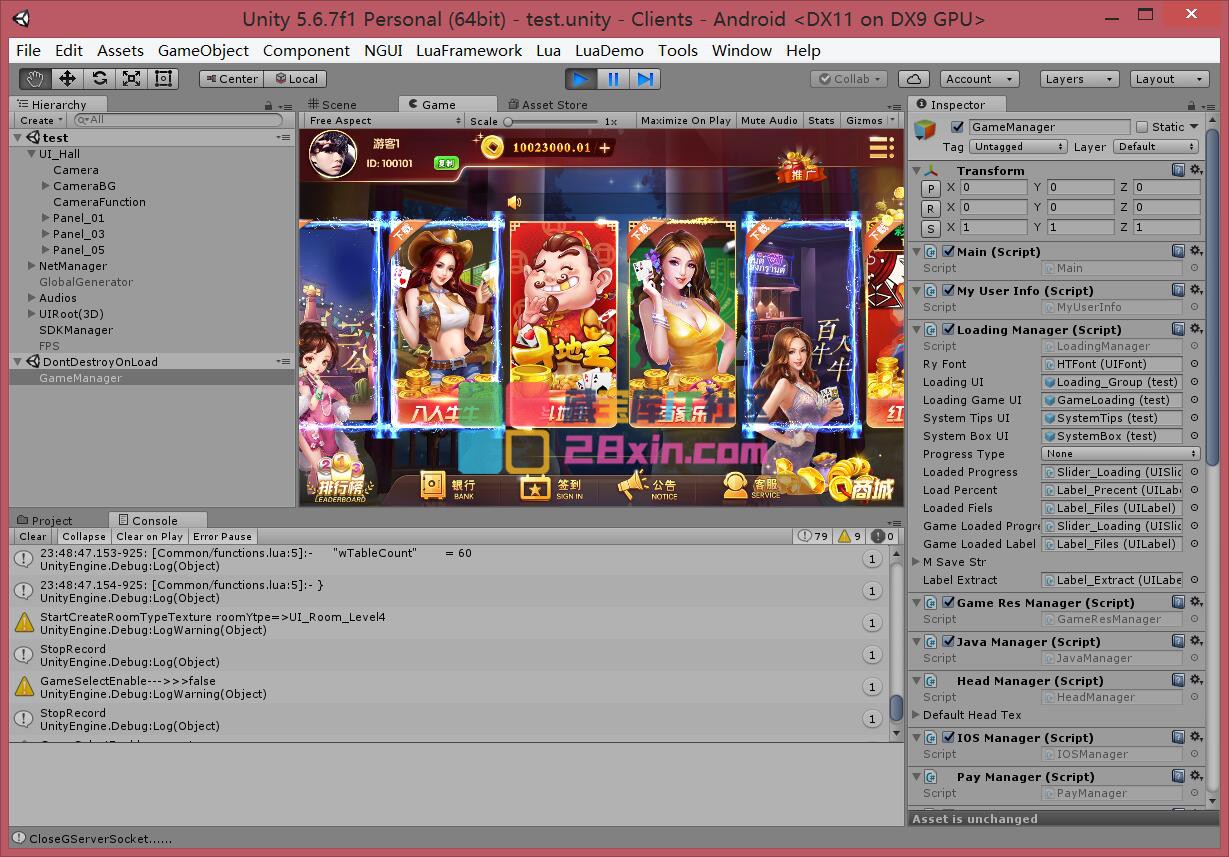The width and height of the screenshot is (1229, 857).
Task: Open the NGUI menu
Action: click(383, 50)
